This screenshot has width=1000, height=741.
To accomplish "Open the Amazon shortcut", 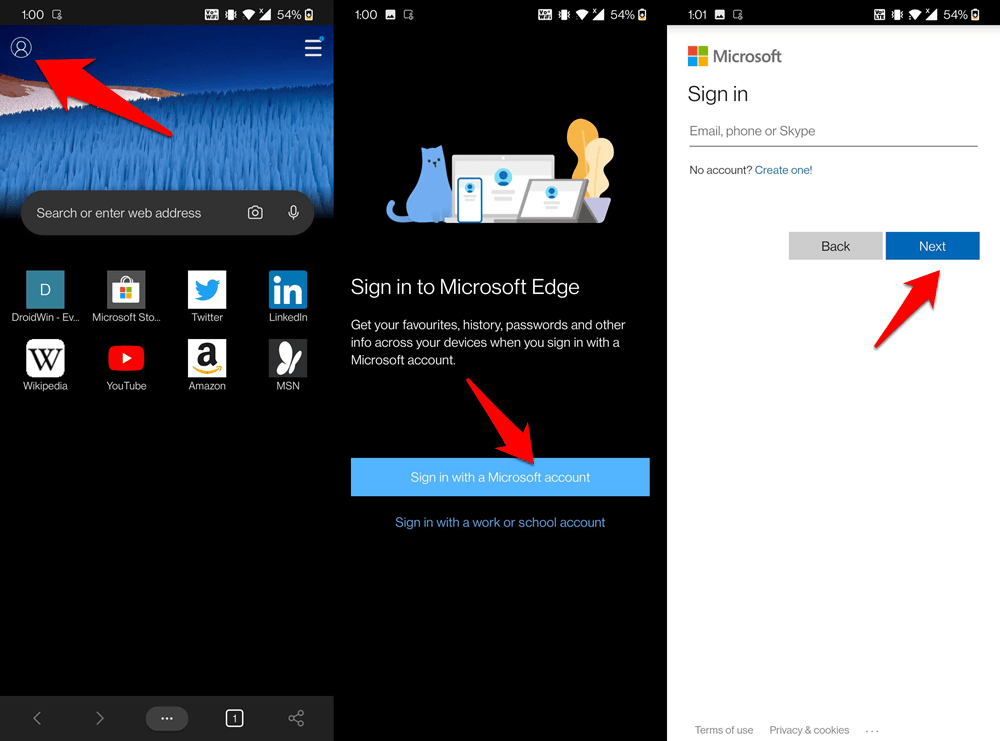I will 207,365.
